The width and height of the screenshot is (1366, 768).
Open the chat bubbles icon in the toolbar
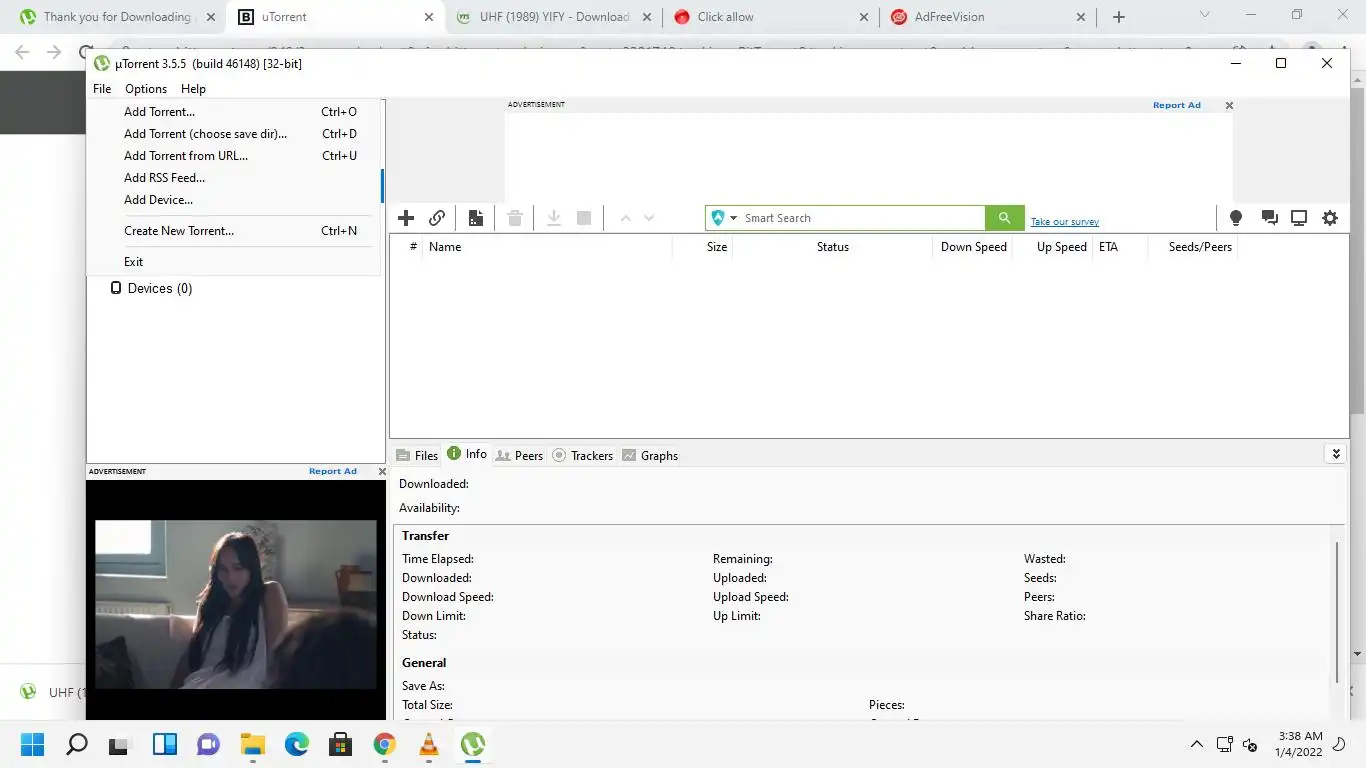(1269, 218)
